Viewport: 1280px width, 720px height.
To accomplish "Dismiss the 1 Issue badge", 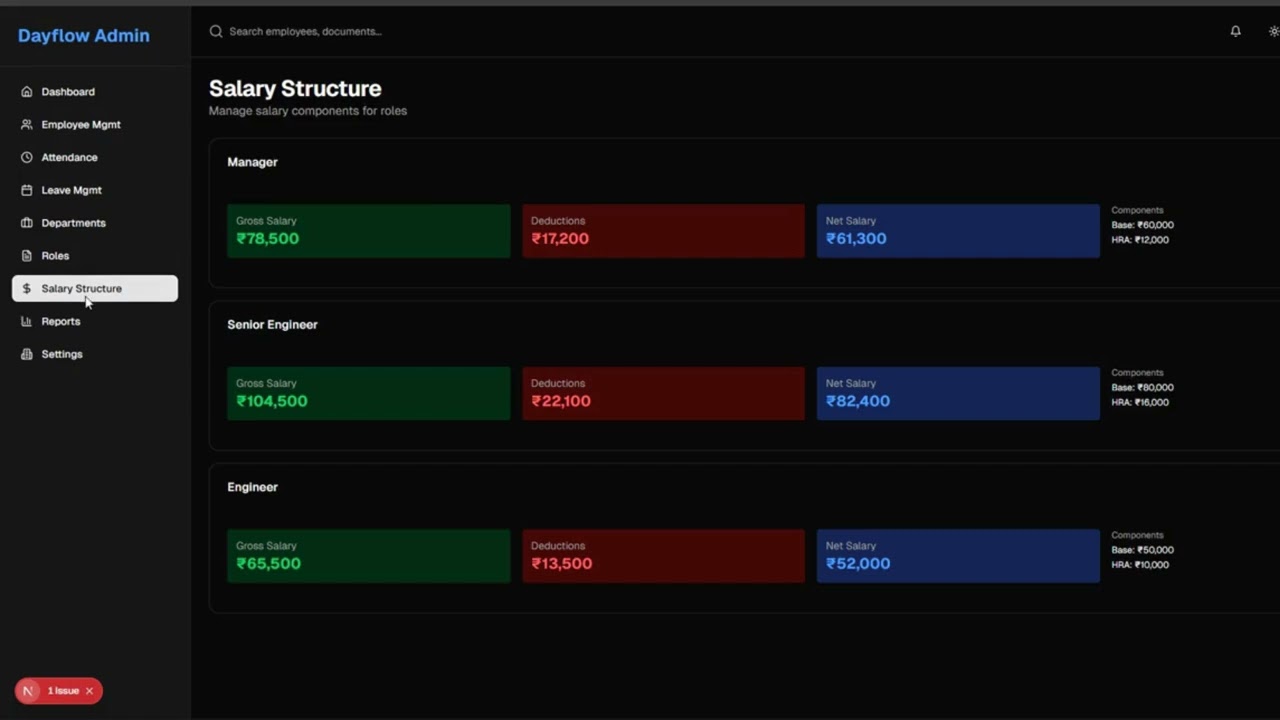I will [89, 691].
